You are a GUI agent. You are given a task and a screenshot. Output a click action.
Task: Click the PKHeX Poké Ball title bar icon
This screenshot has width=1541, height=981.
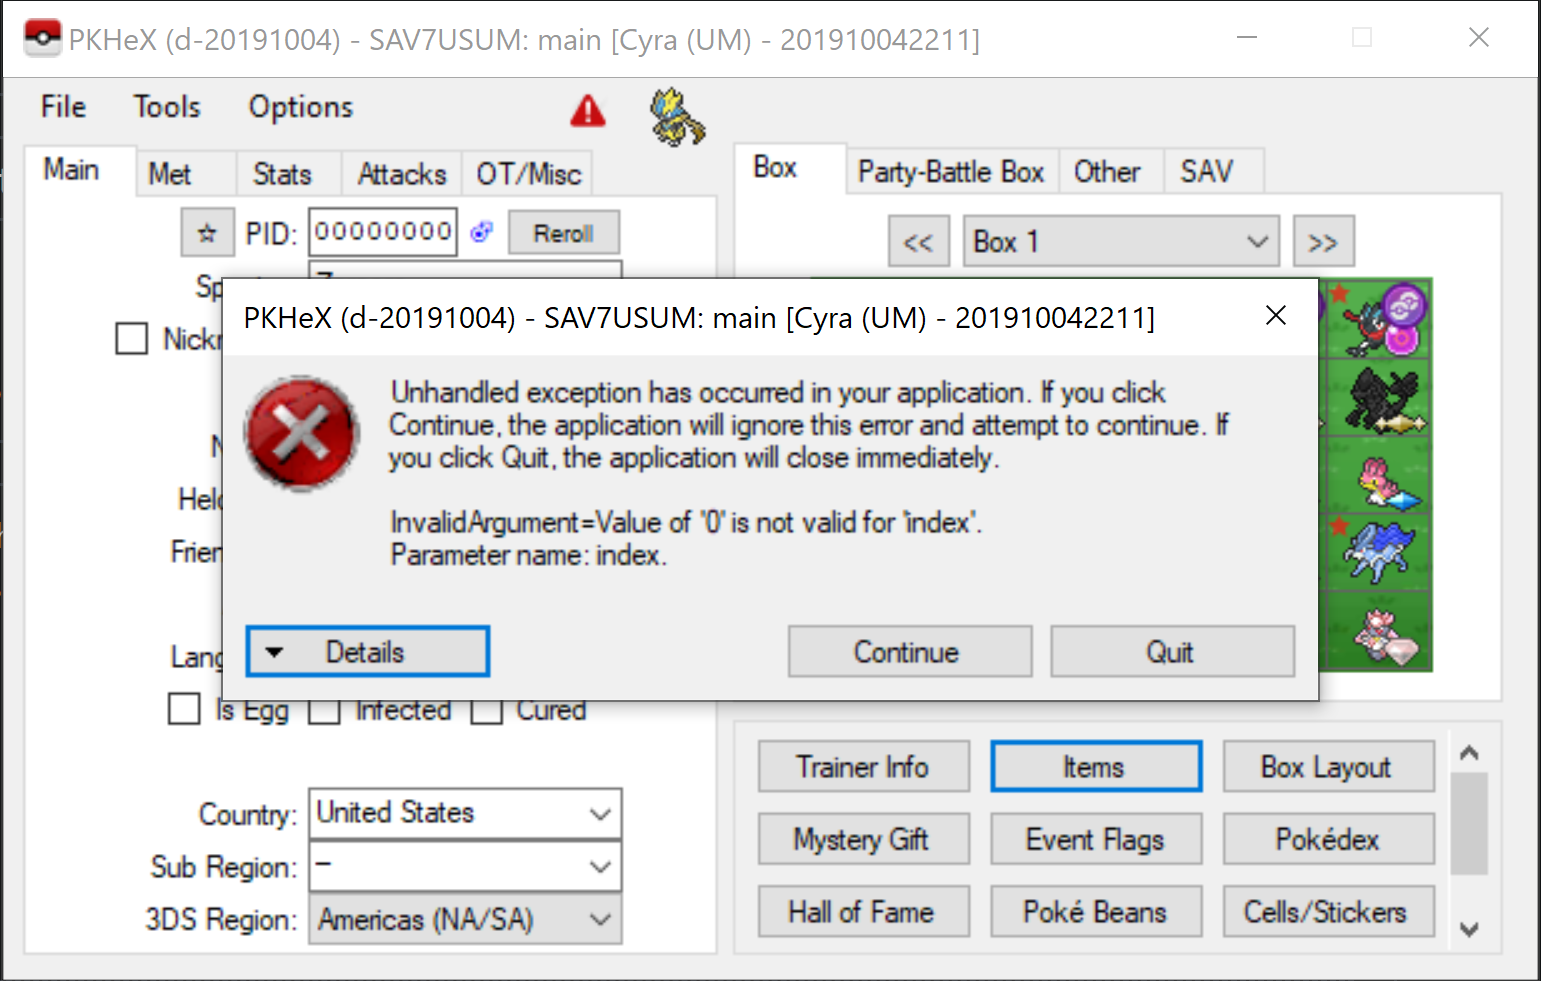(x=42, y=39)
